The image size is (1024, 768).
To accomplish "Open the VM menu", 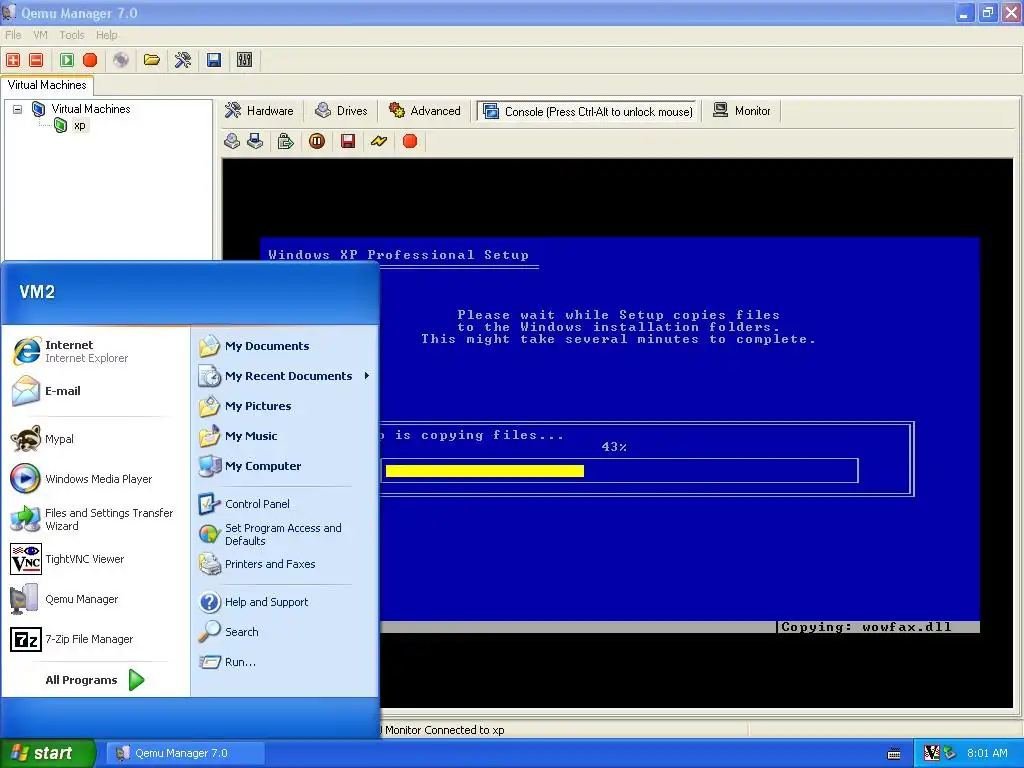I will pos(40,35).
